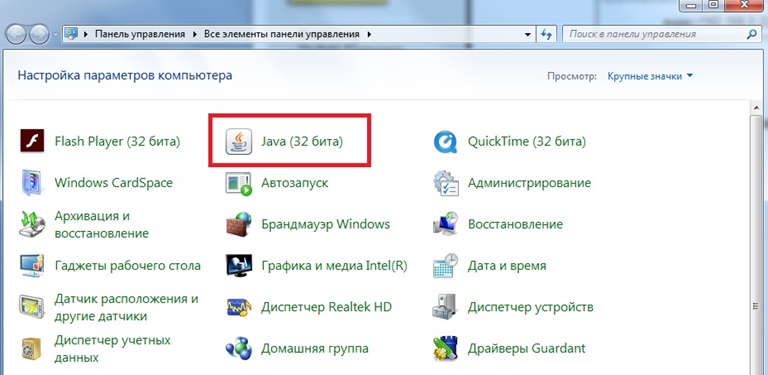Click the refresh button next to address bar
The image size is (768, 375).
(546, 34)
